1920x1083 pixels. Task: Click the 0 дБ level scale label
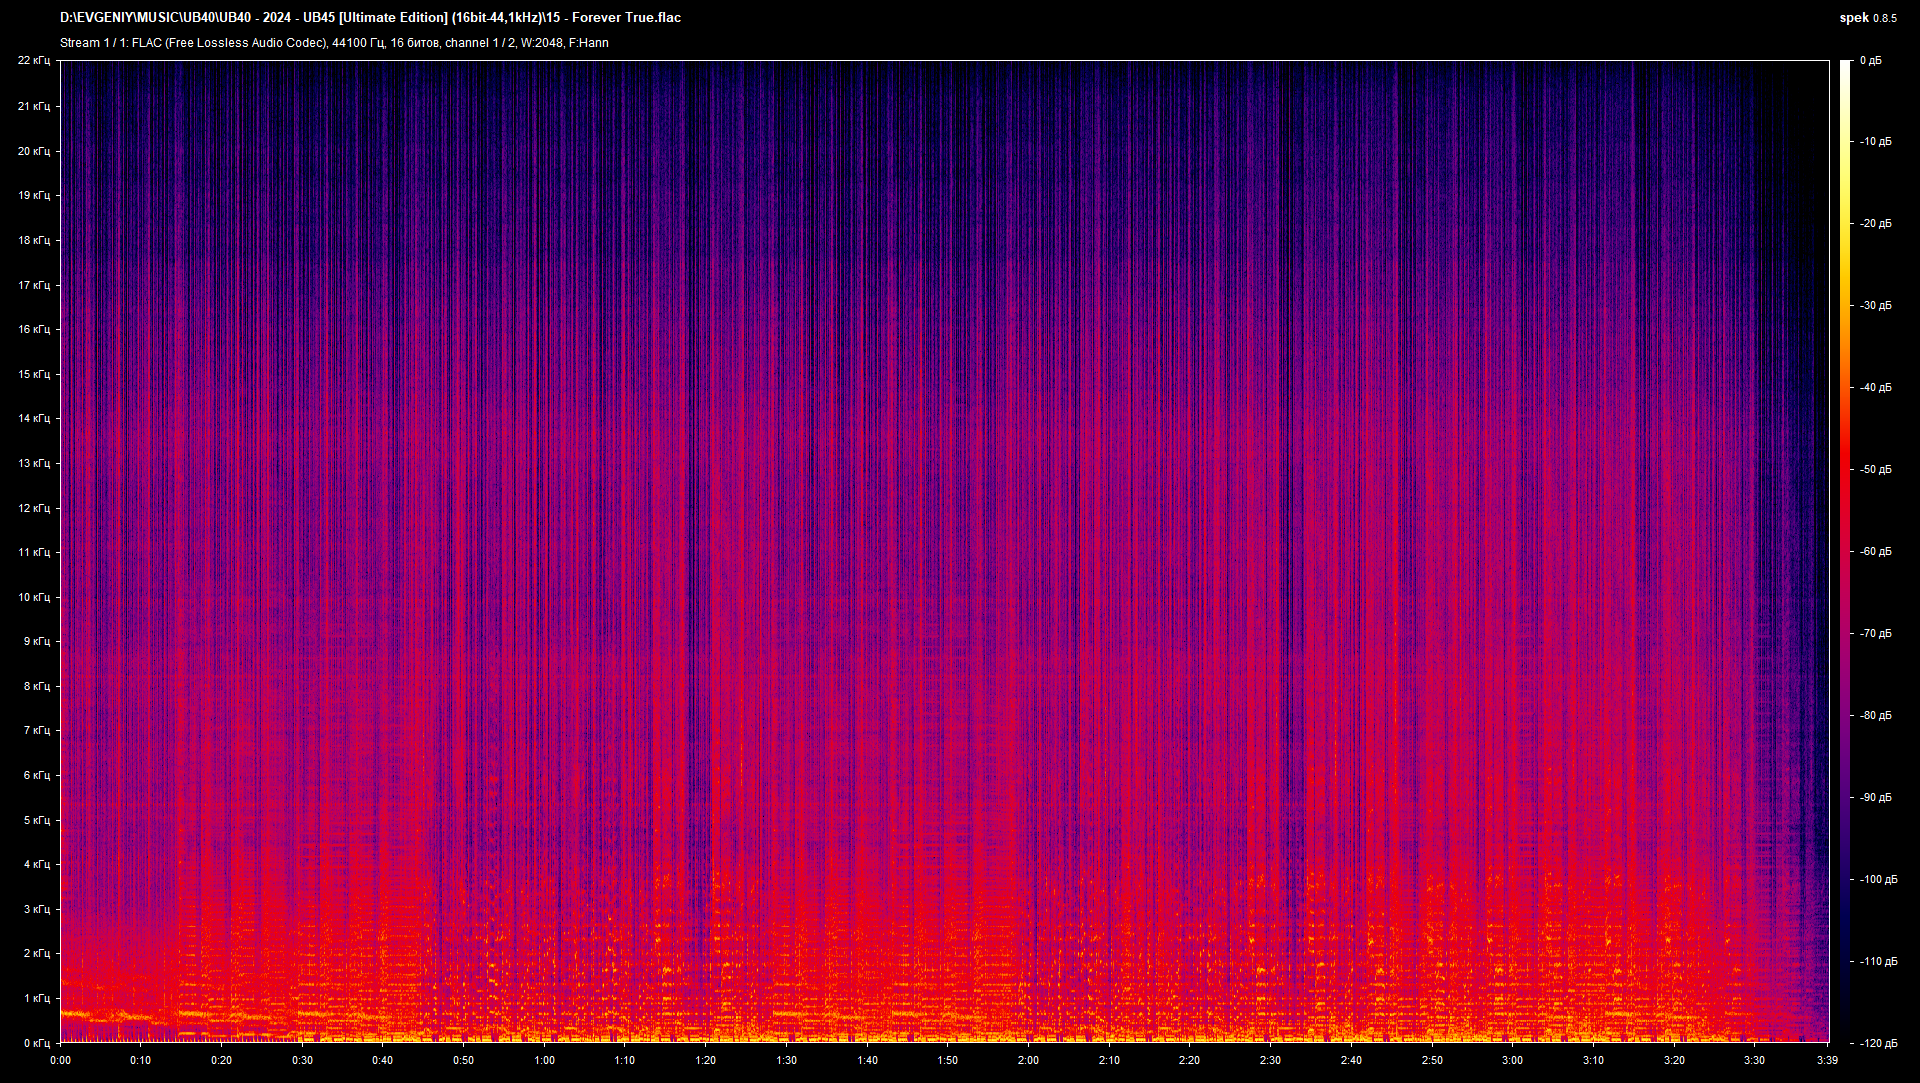coord(1871,61)
